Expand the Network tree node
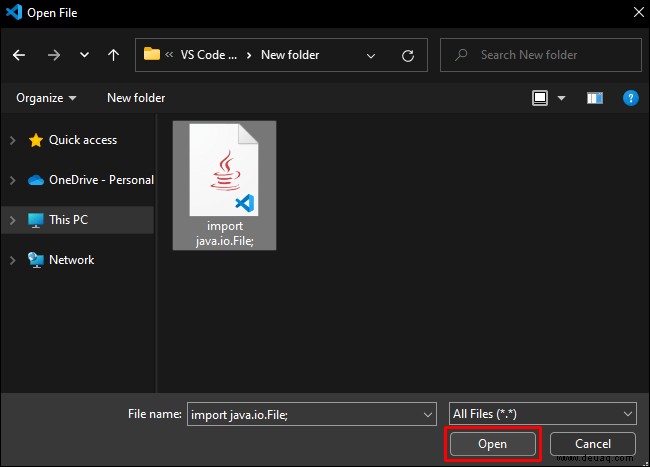The height and width of the screenshot is (467, 650). 12,260
